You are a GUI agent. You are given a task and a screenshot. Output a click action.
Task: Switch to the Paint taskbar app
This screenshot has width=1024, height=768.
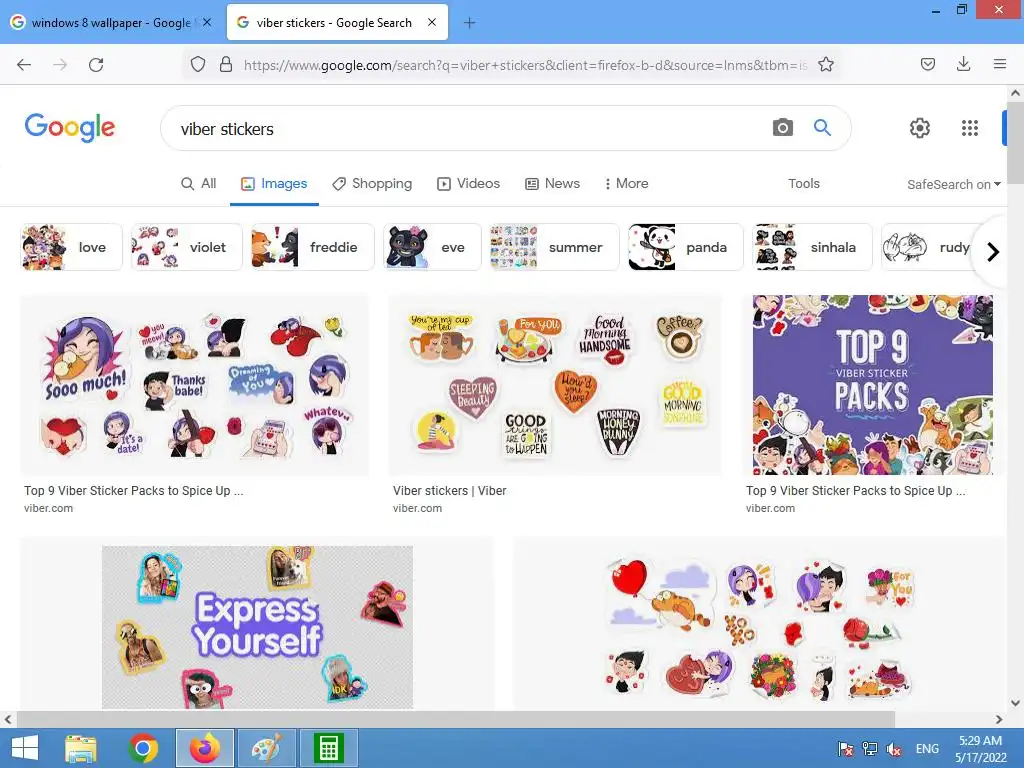[x=266, y=748]
